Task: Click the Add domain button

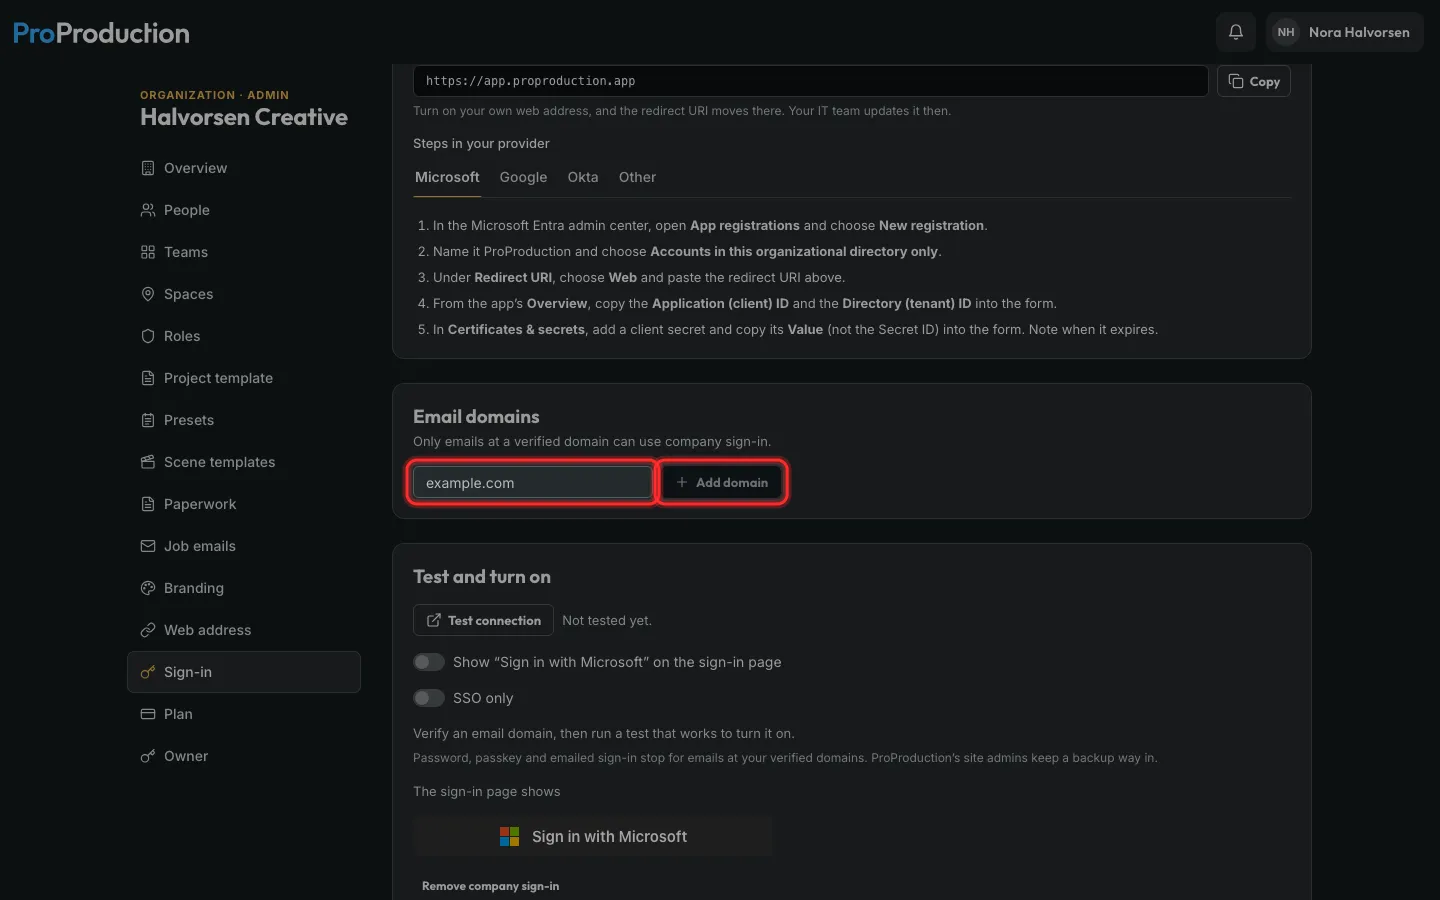Action: click(x=722, y=482)
